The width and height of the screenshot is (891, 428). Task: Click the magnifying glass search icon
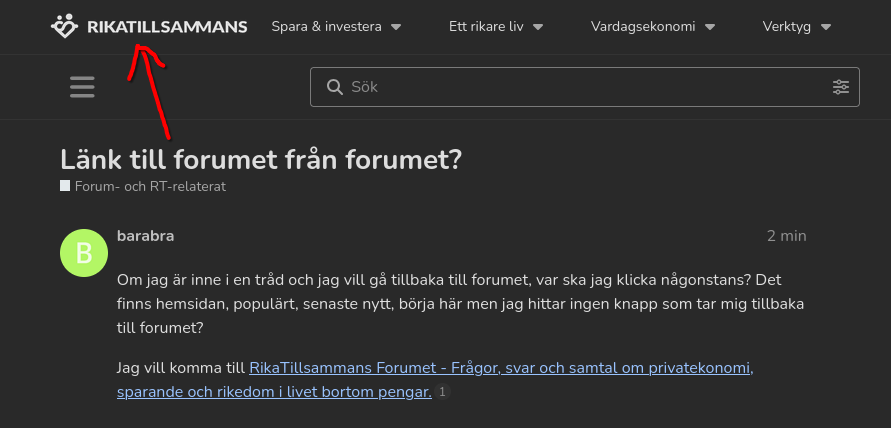click(335, 87)
